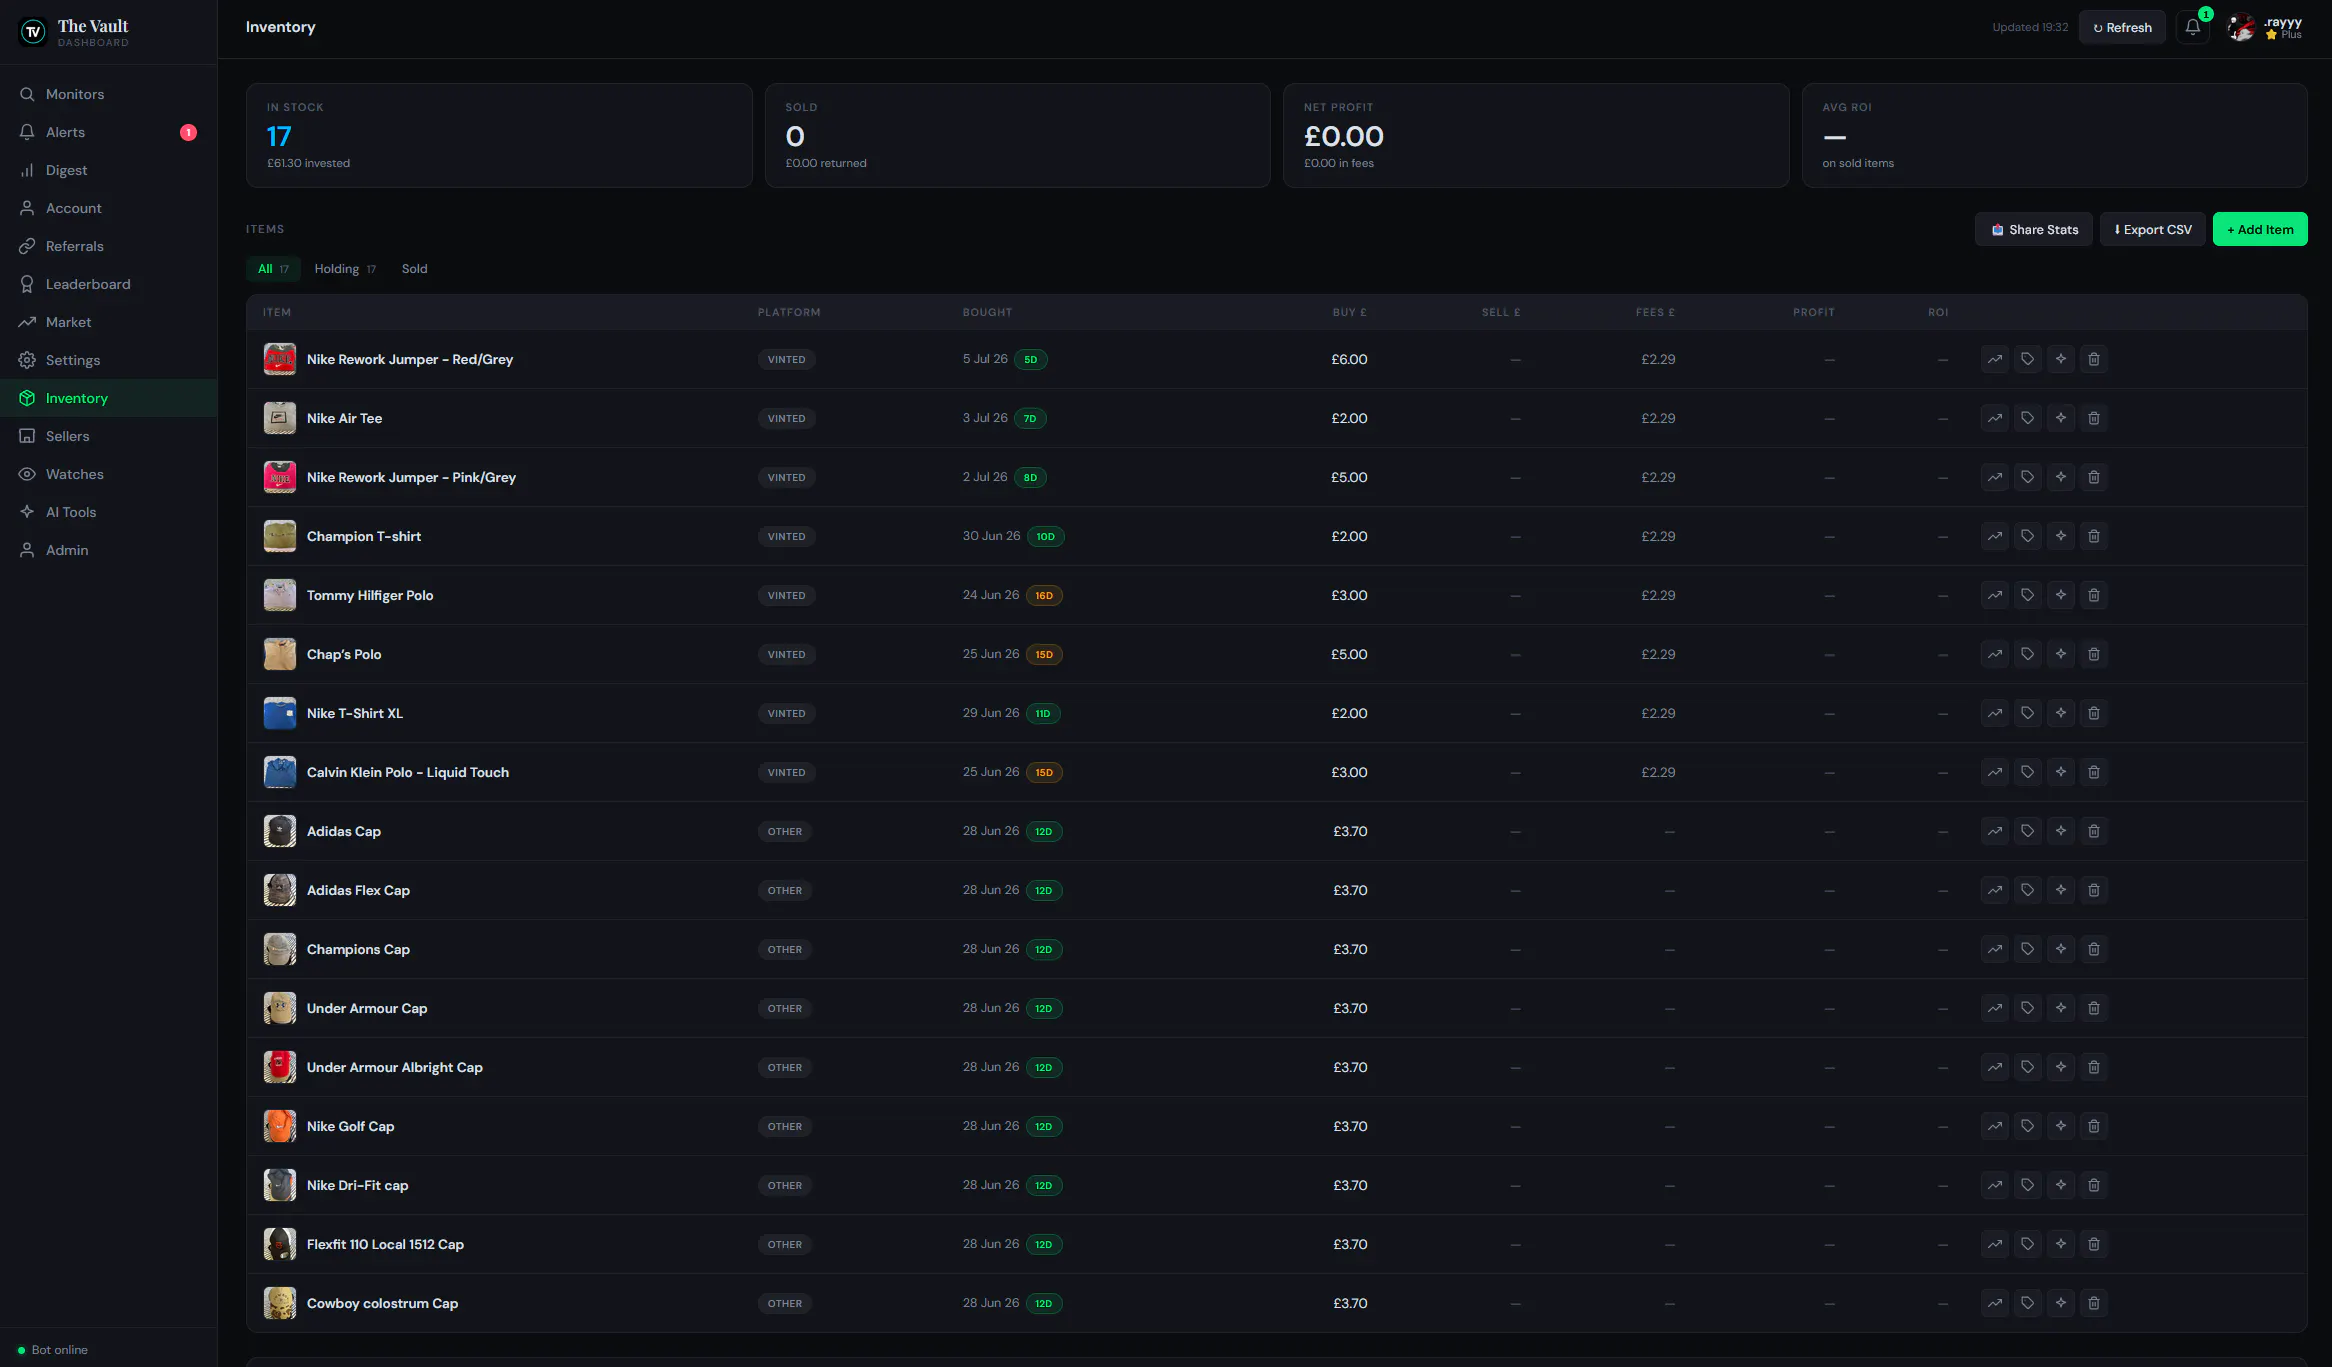Viewport: 2332px width, 1367px height.
Task: Delete Tommy Hilfiger Polo with trash icon
Action: coord(2093,595)
